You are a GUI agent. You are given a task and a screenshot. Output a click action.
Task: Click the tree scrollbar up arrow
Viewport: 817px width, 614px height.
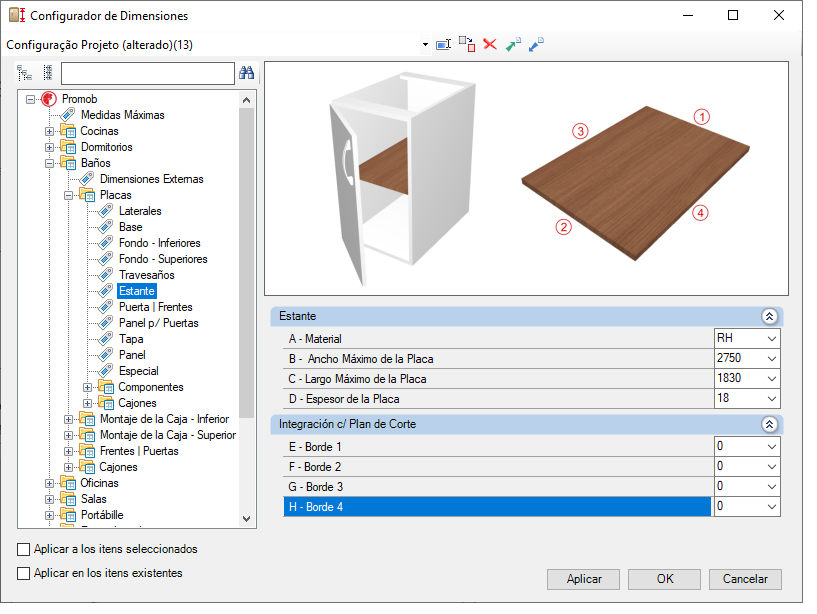pyautogui.click(x=246, y=100)
